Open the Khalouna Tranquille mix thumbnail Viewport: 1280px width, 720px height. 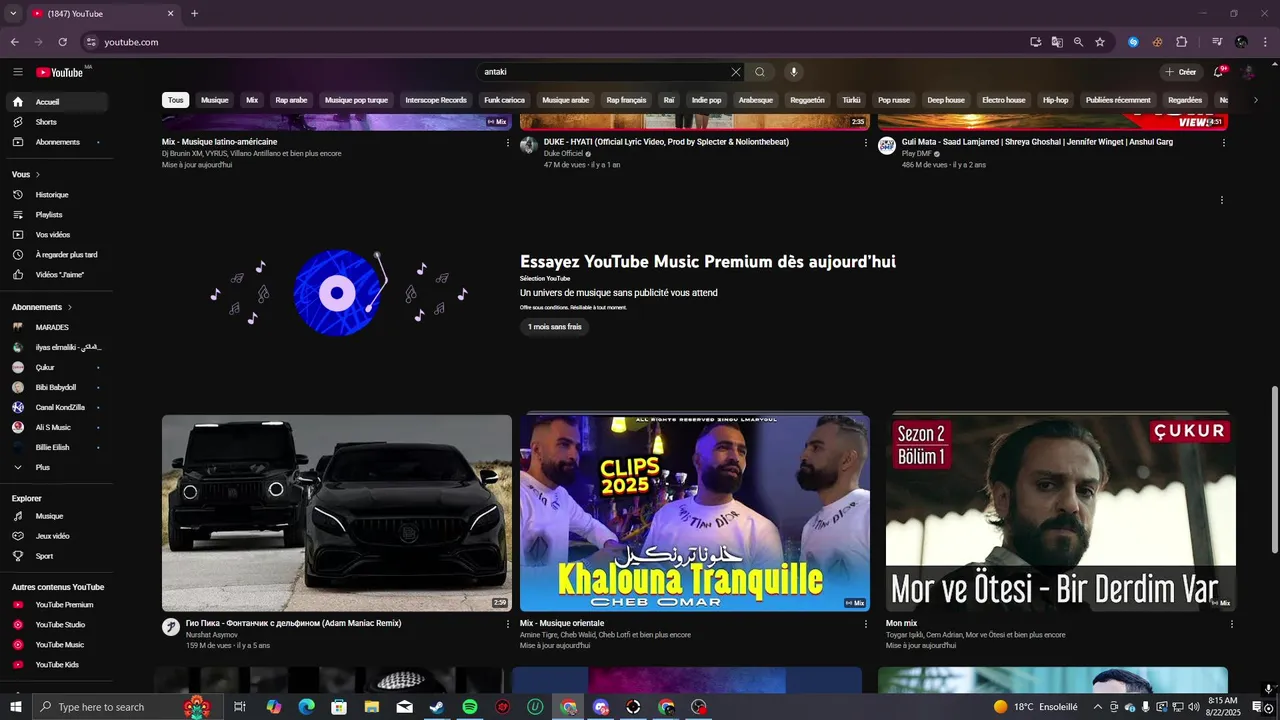(x=695, y=513)
